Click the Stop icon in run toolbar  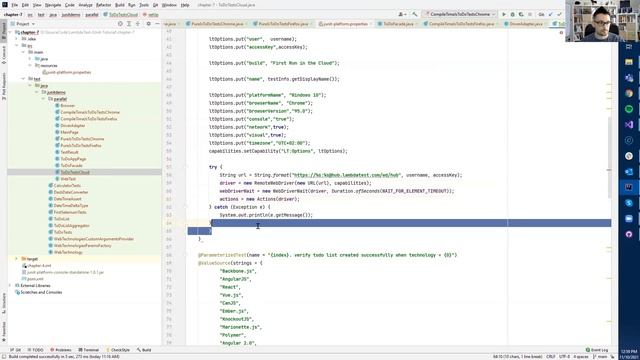point(530,14)
